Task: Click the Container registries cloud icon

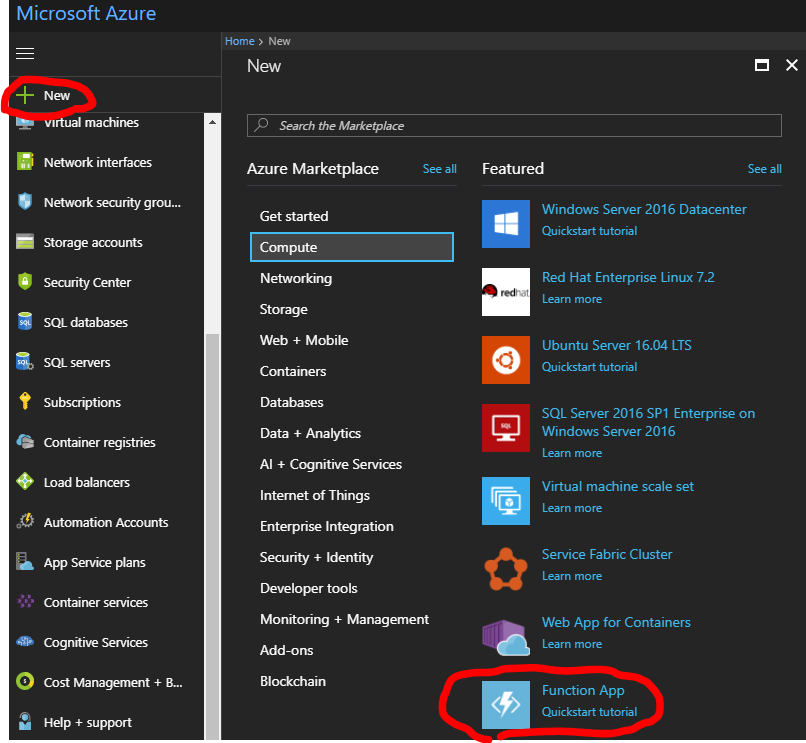Action: (25, 442)
